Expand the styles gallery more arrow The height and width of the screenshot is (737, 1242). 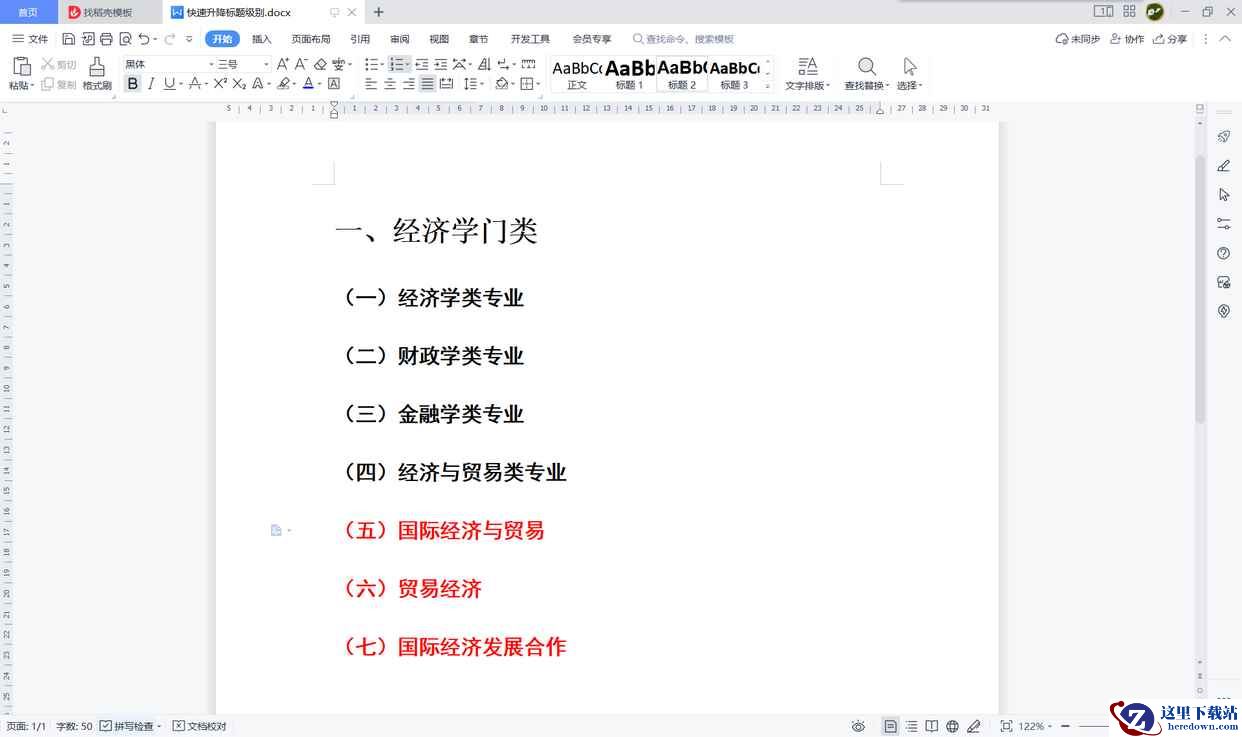click(x=768, y=86)
